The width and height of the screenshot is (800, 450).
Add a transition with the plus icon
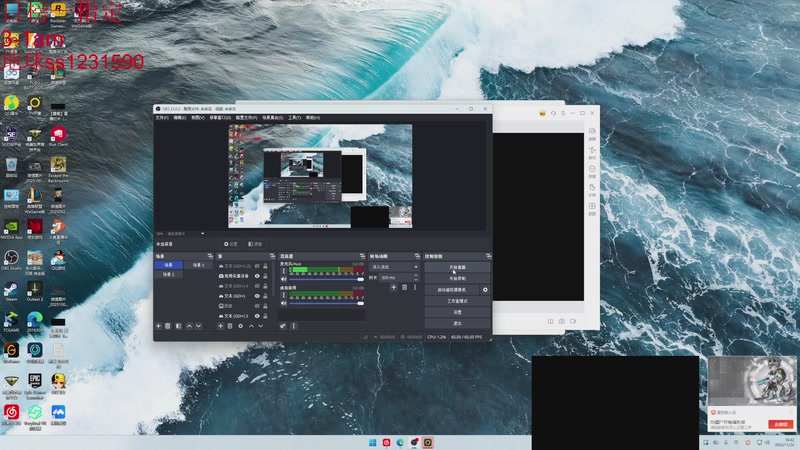pyautogui.click(x=393, y=288)
